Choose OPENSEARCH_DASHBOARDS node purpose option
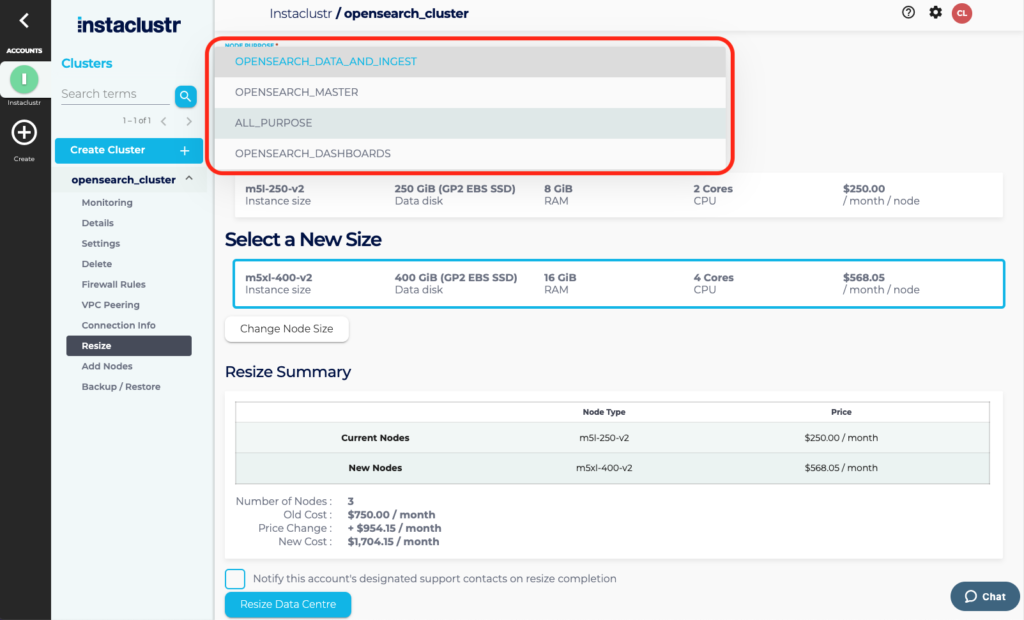This screenshot has width=1024, height=620. tap(312, 154)
